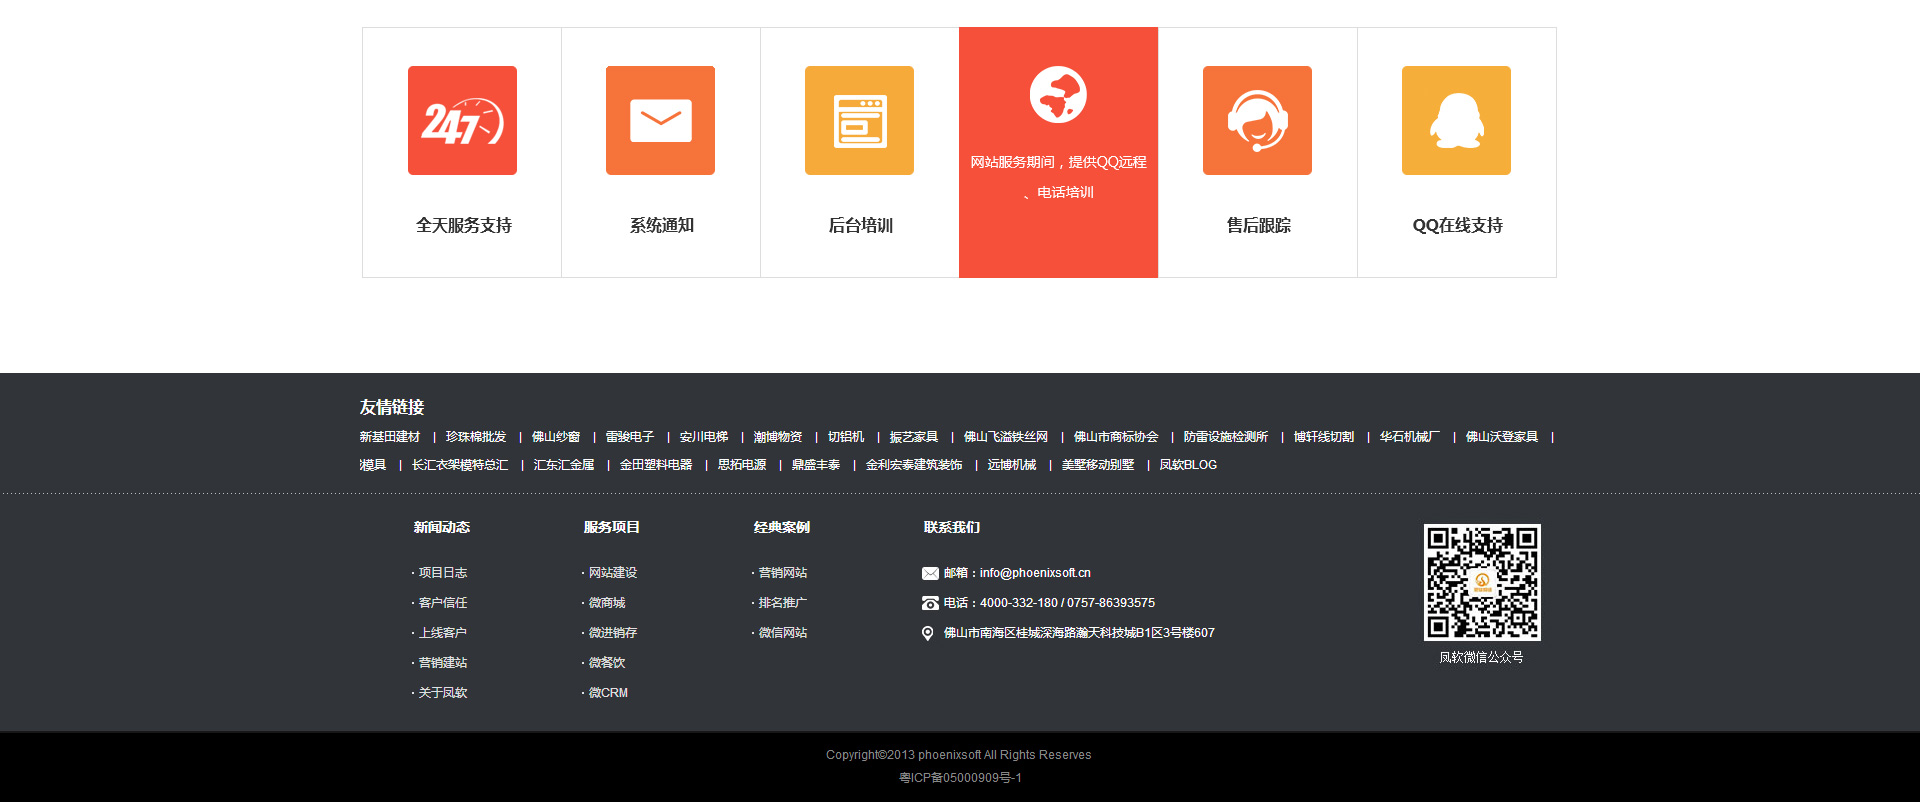Open the 新基田建材 friend link
Image resolution: width=1920 pixels, height=802 pixels.
tap(390, 437)
